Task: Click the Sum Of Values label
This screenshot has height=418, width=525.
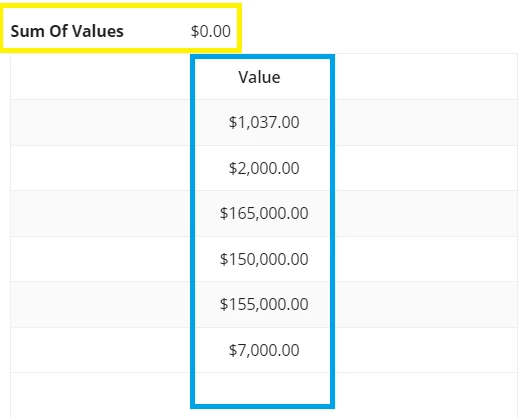Action: (x=67, y=31)
